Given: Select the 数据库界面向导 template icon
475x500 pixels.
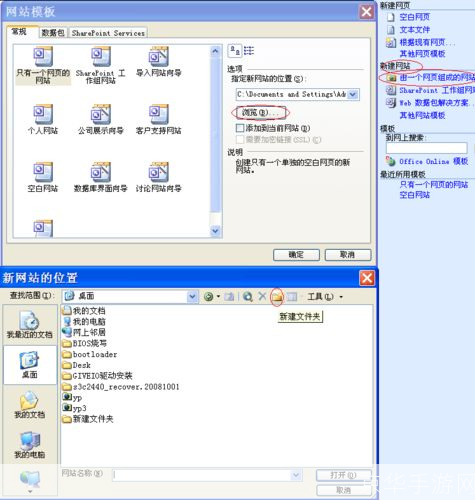Looking at the screenshot, I should click(101, 172).
